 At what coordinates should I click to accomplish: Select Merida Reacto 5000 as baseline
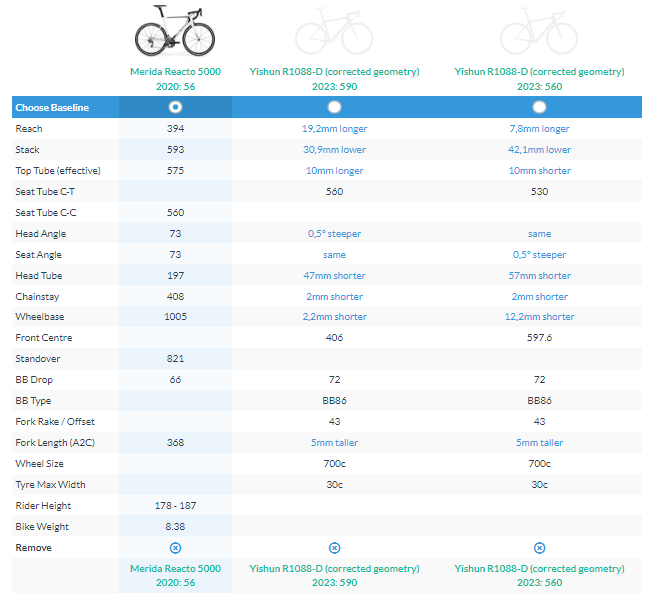coord(175,107)
